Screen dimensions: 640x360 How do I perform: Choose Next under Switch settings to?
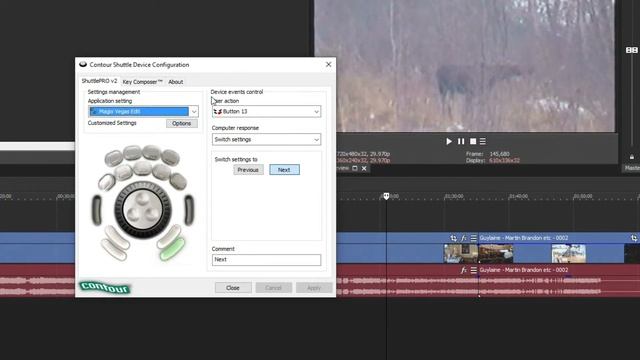click(284, 170)
